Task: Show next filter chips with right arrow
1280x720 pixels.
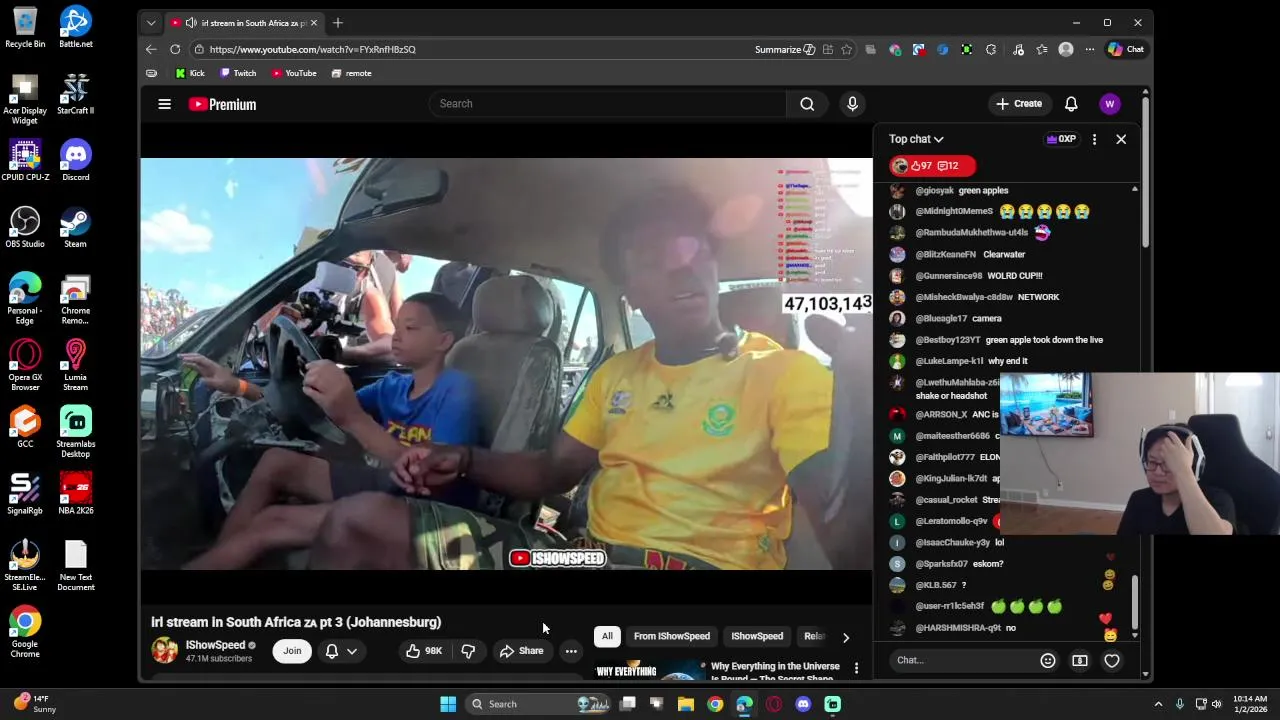Action: (846, 637)
